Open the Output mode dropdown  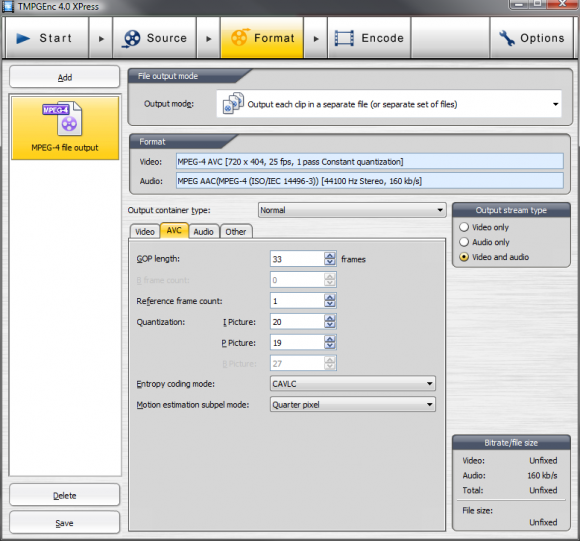(389, 104)
